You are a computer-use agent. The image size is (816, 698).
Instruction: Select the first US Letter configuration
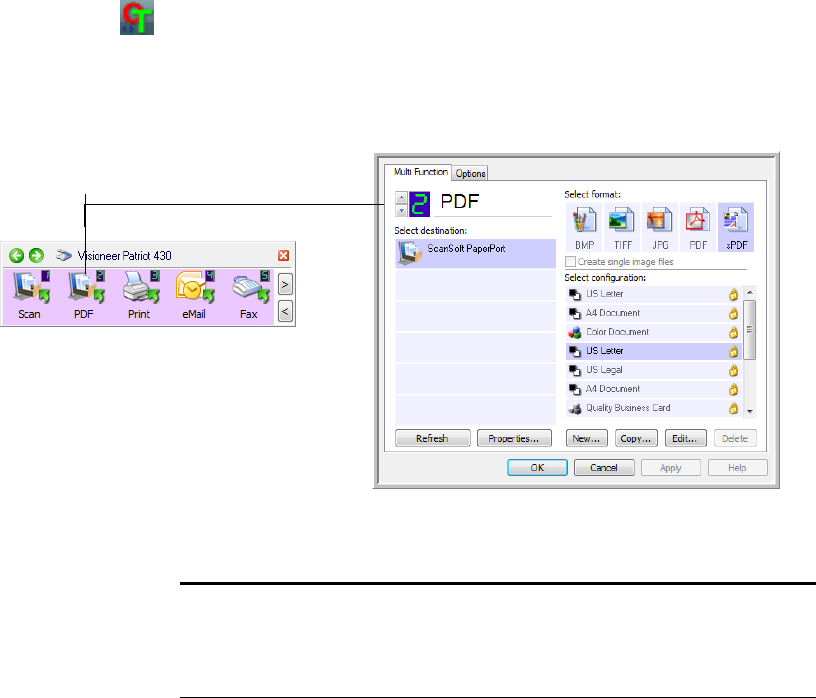[x=654, y=294]
